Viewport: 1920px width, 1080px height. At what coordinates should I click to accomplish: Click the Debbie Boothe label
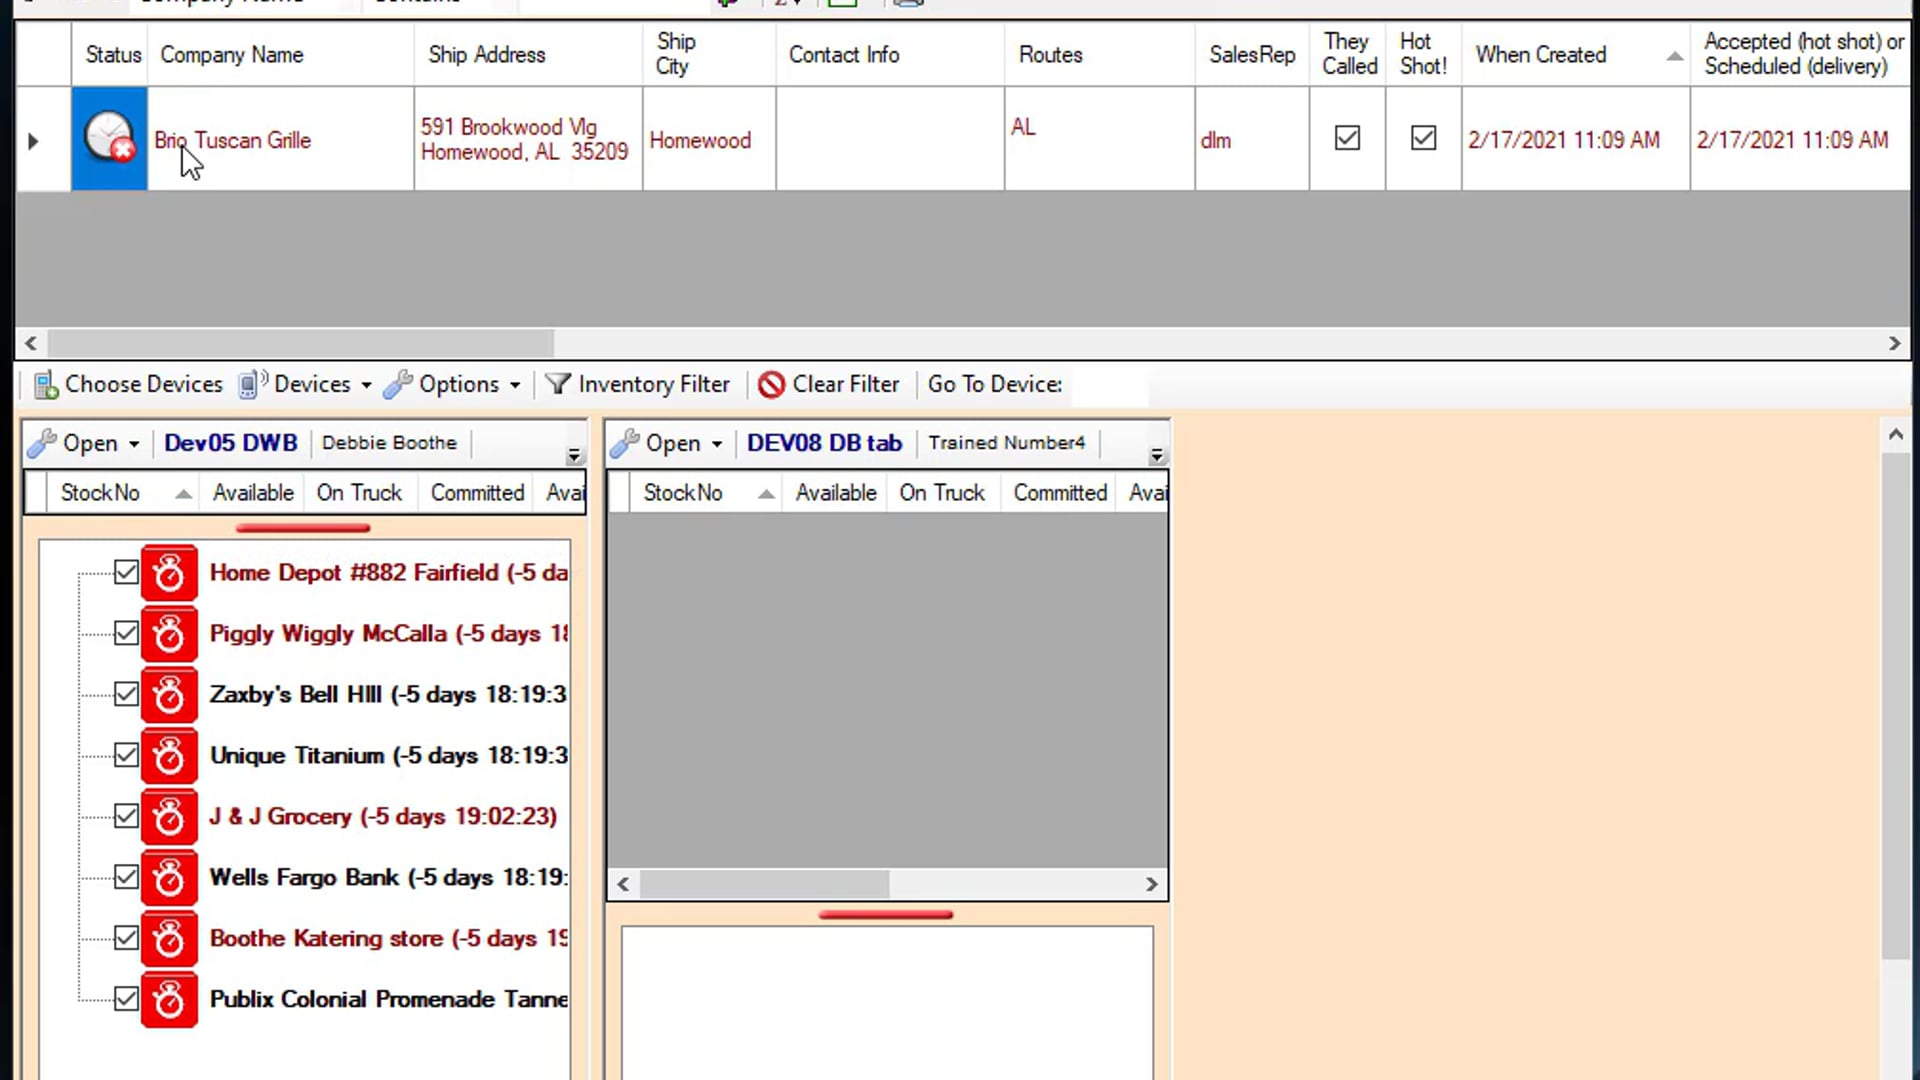[389, 443]
